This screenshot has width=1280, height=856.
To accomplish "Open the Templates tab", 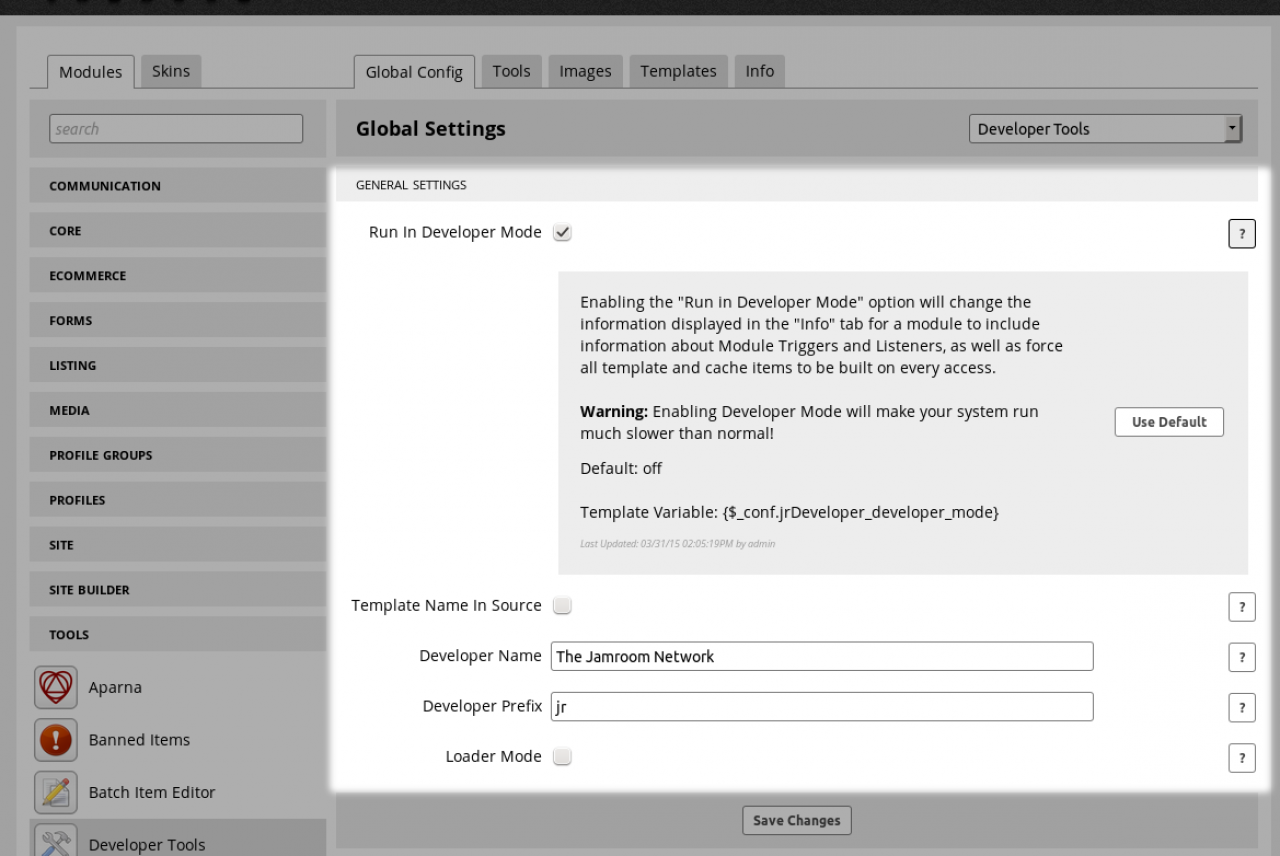I will tap(678, 71).
